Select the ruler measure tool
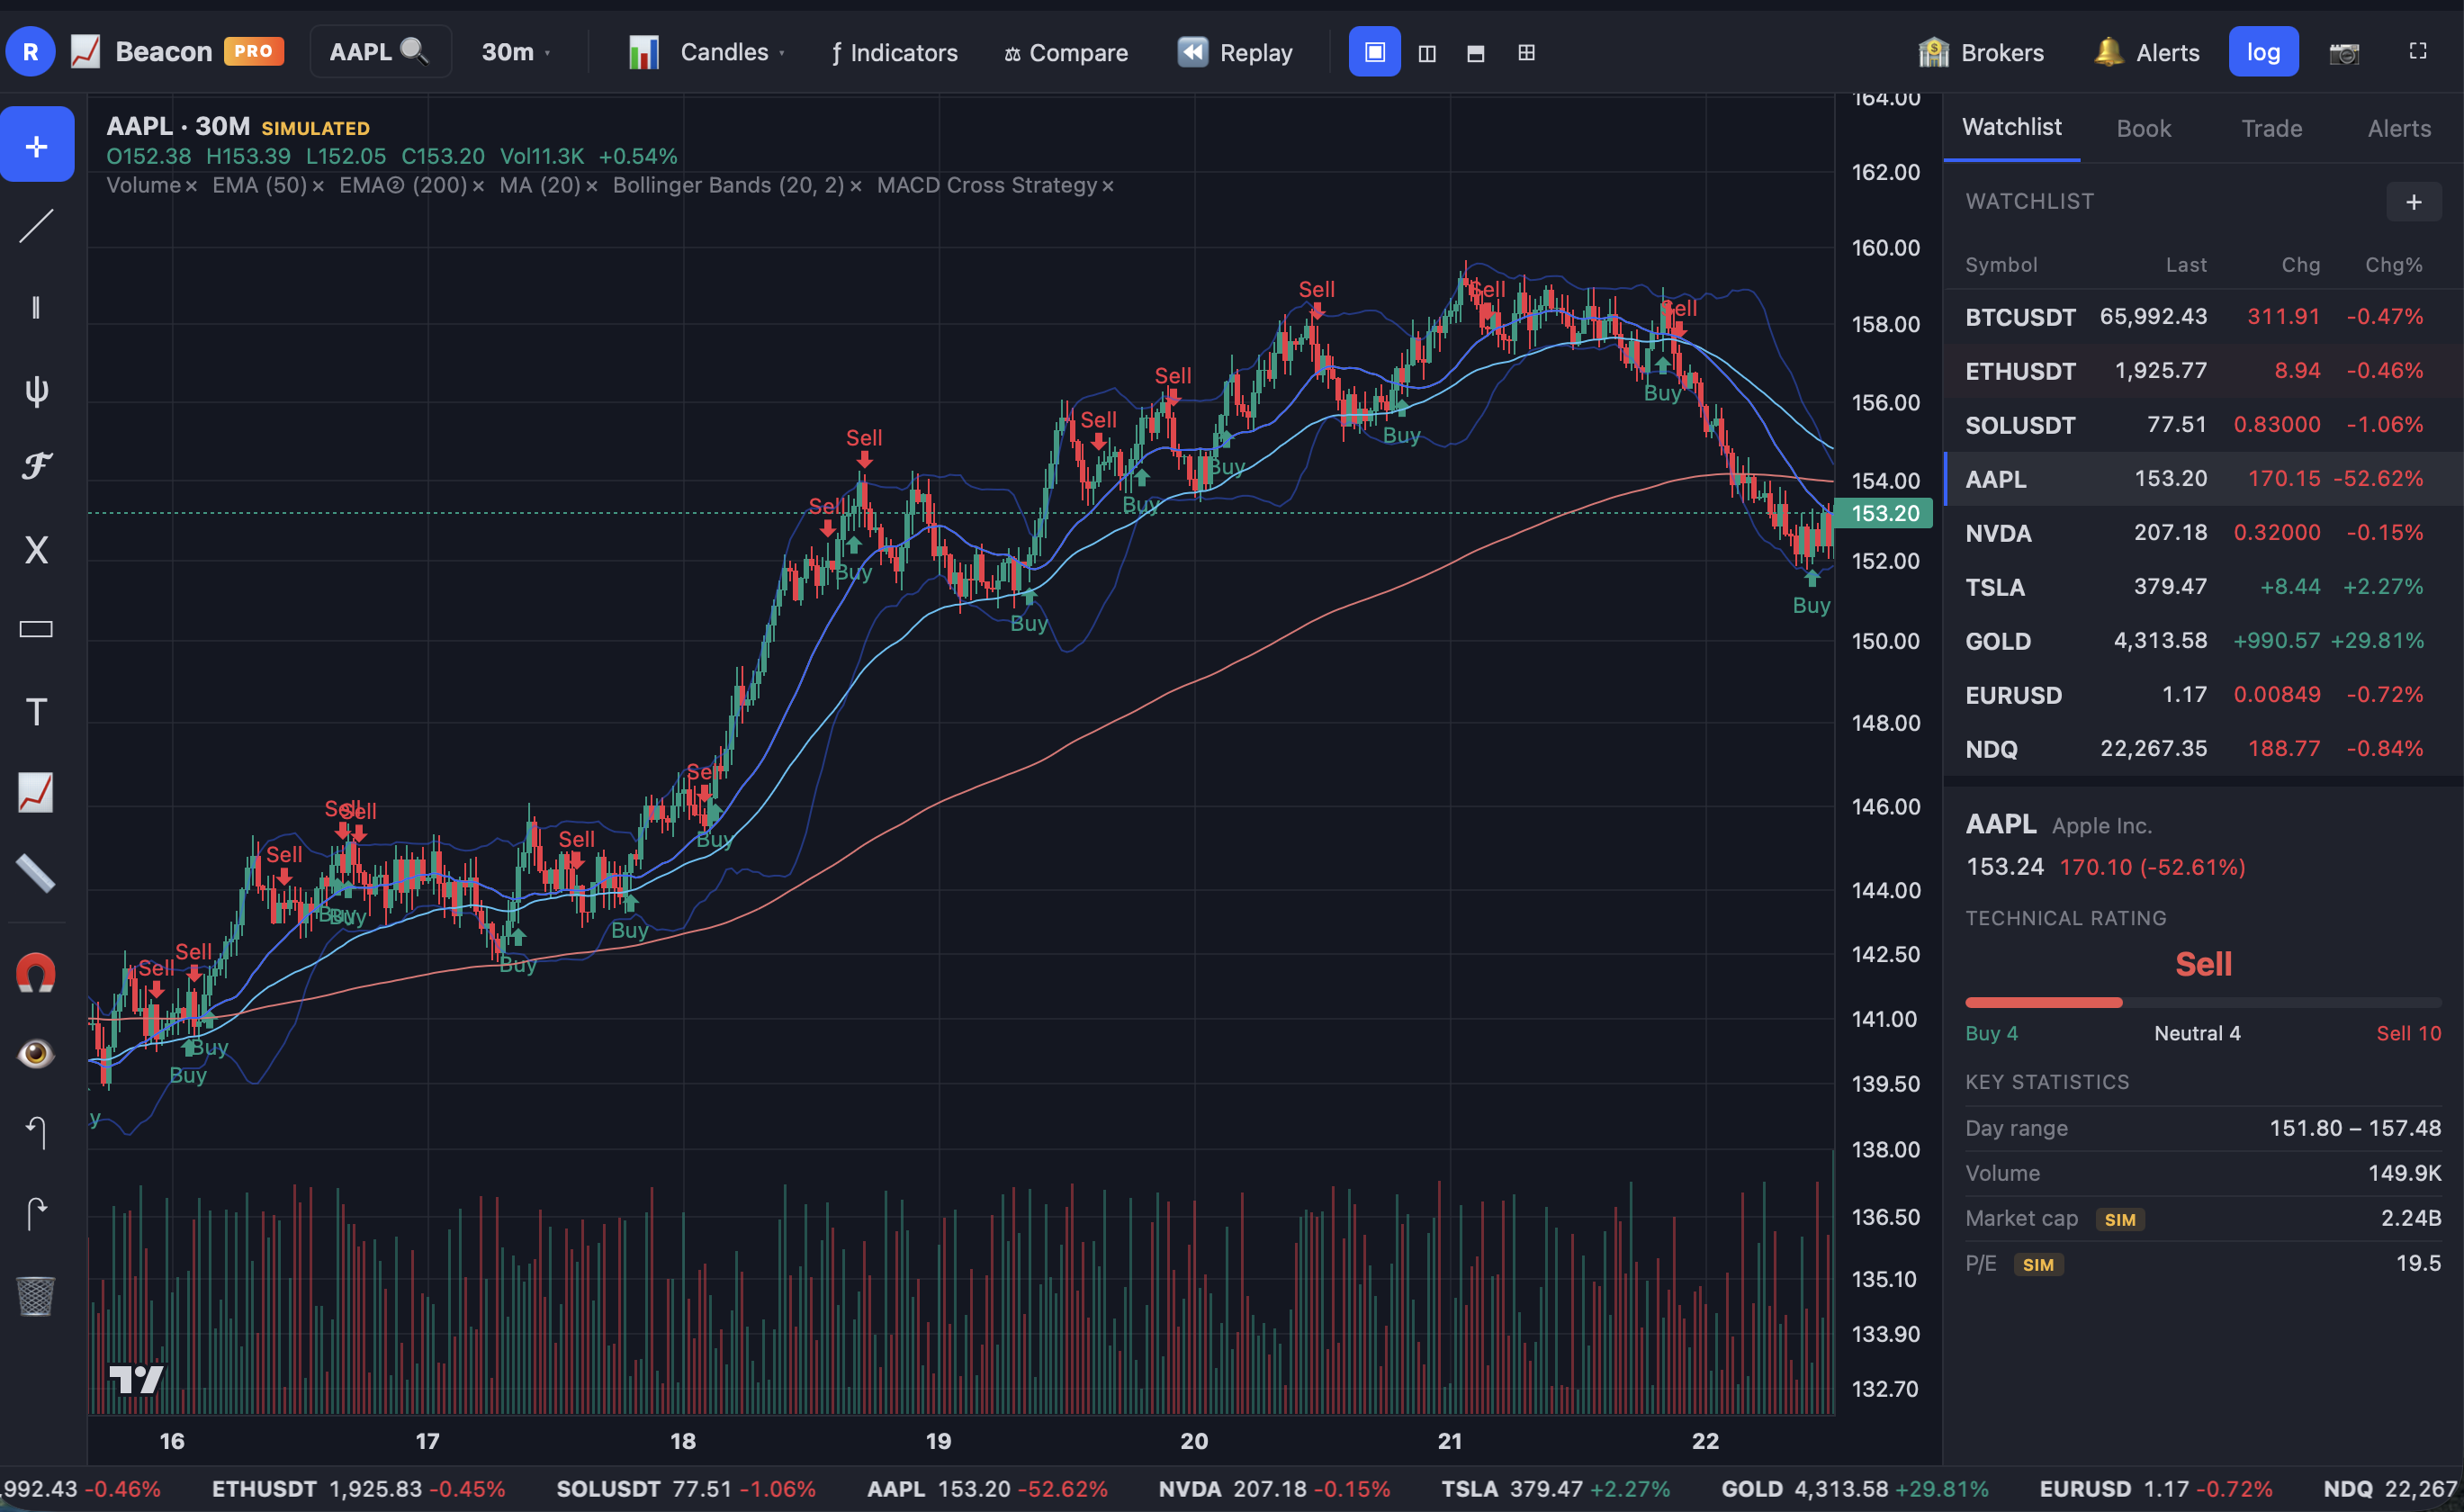Image resolution: width=2464 pixels, height=1512 pixels. (x=37, y=873)
